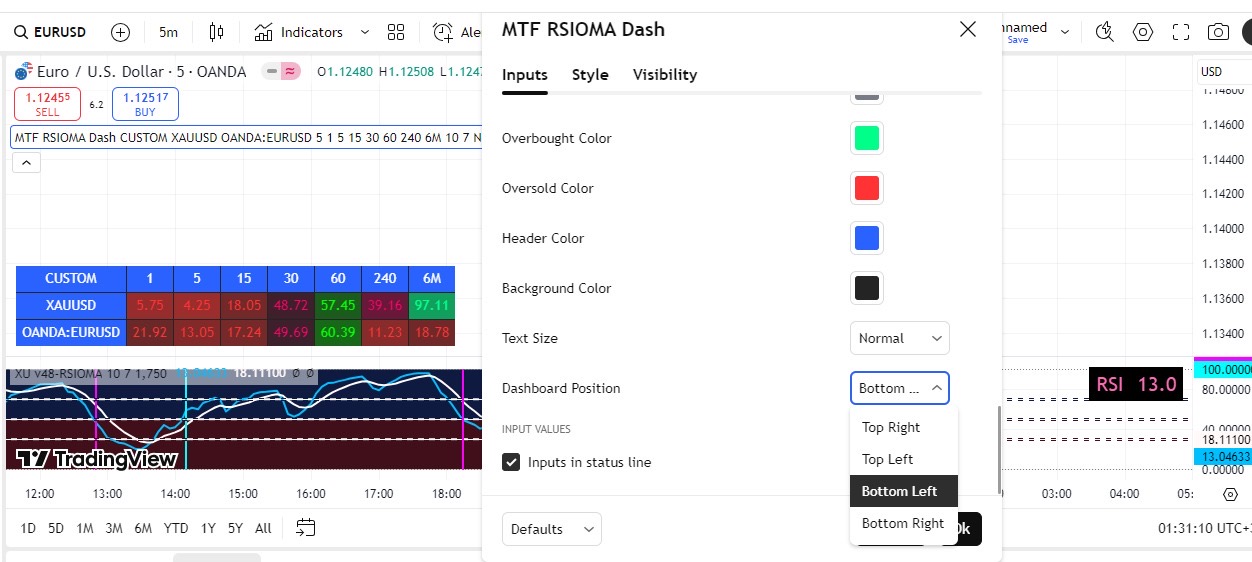Image resolution: width=1252 pixels, height=562 pixels.
Task: Take a chart snapshot with camera icon
Action: (1218, 32)
